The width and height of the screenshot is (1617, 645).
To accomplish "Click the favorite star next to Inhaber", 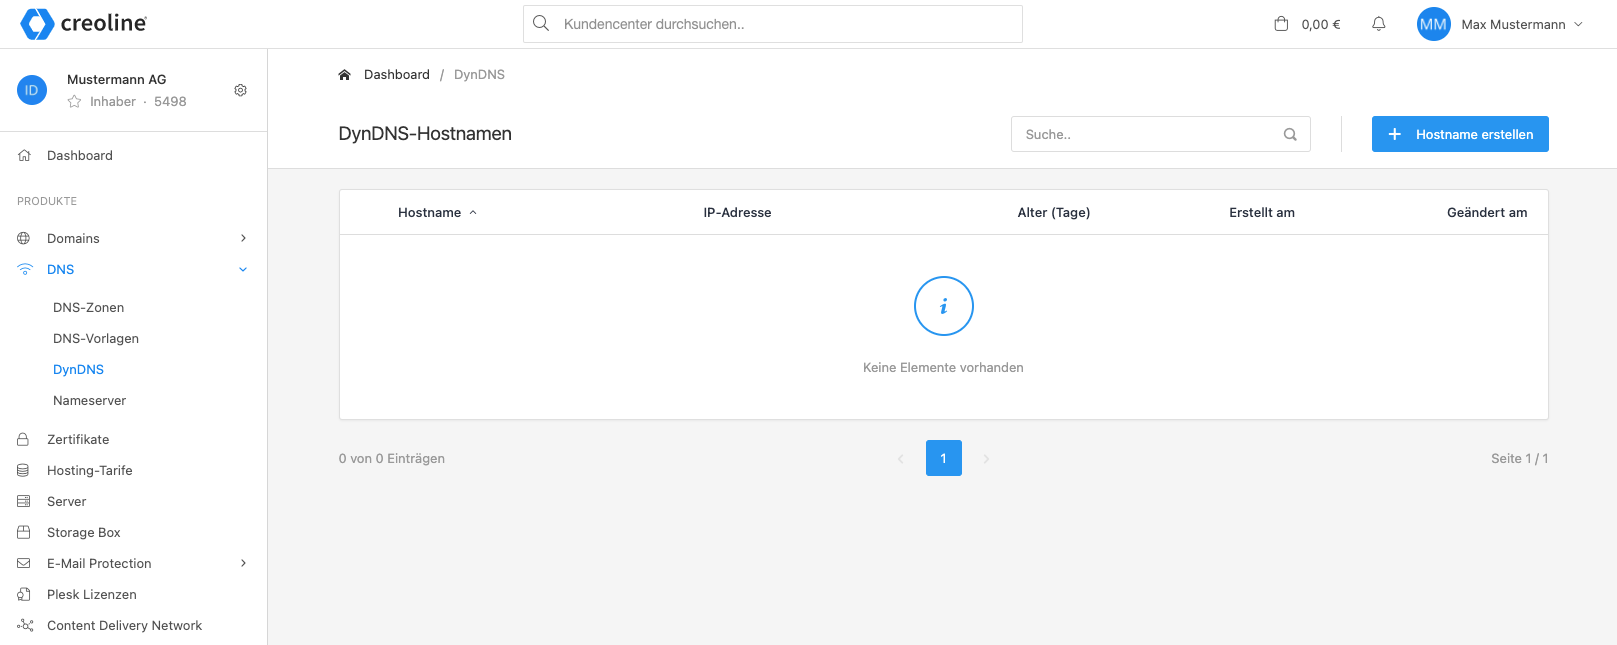I will tap(74, 101).
